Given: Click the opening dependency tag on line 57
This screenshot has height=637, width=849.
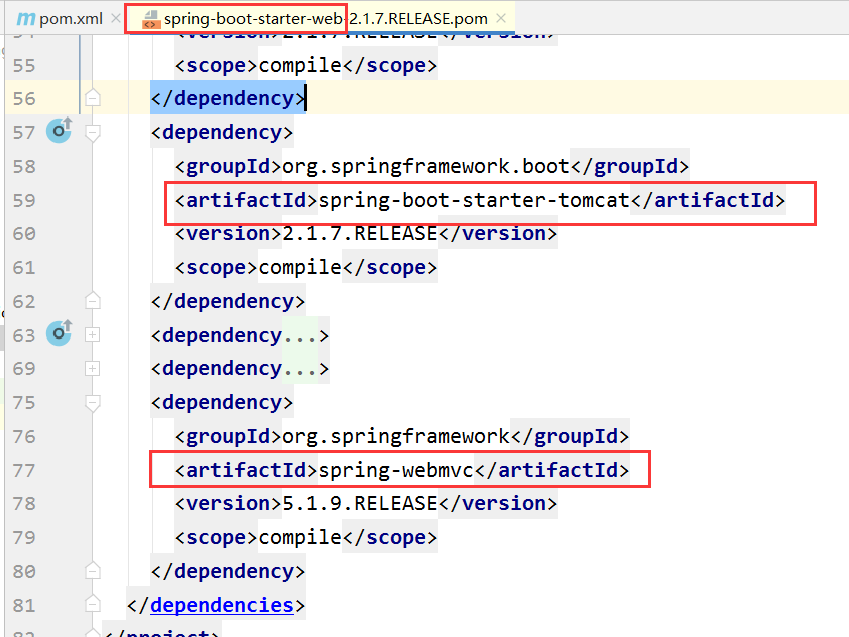Looking at the screenshot, I should pyautogui.click(x=222, y=132).
